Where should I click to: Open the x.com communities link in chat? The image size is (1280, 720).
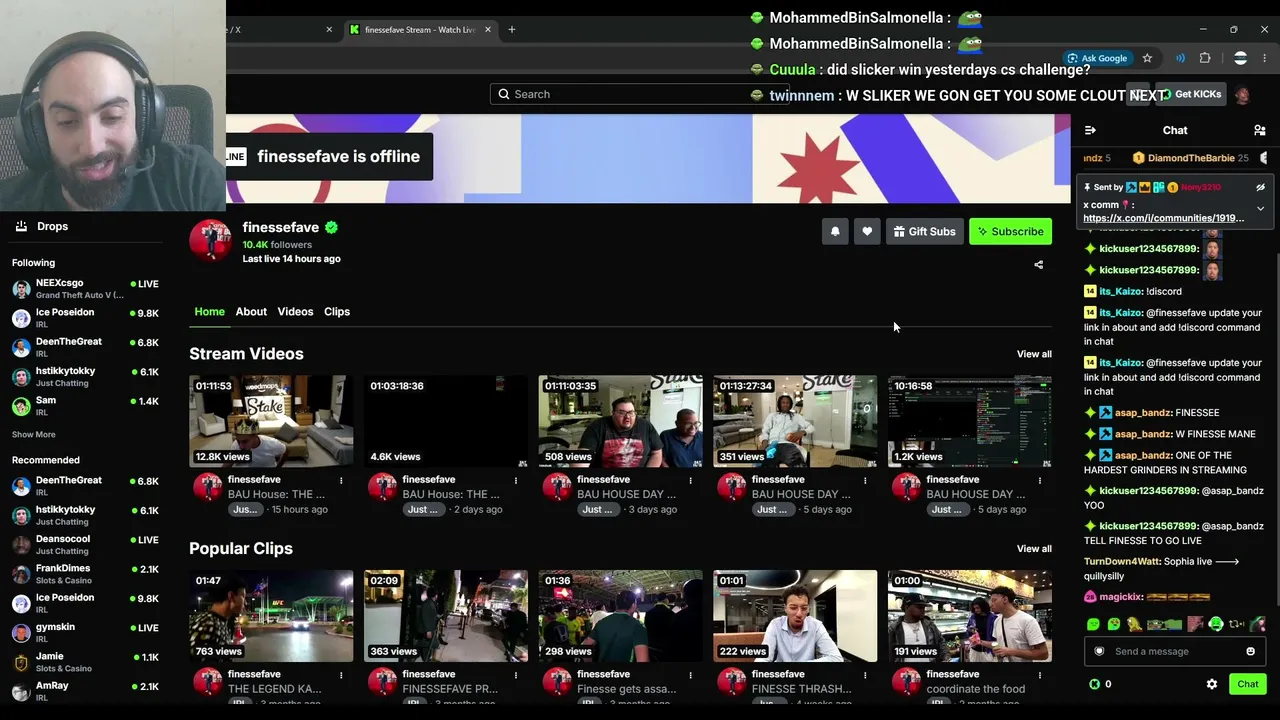point(1163,218)
